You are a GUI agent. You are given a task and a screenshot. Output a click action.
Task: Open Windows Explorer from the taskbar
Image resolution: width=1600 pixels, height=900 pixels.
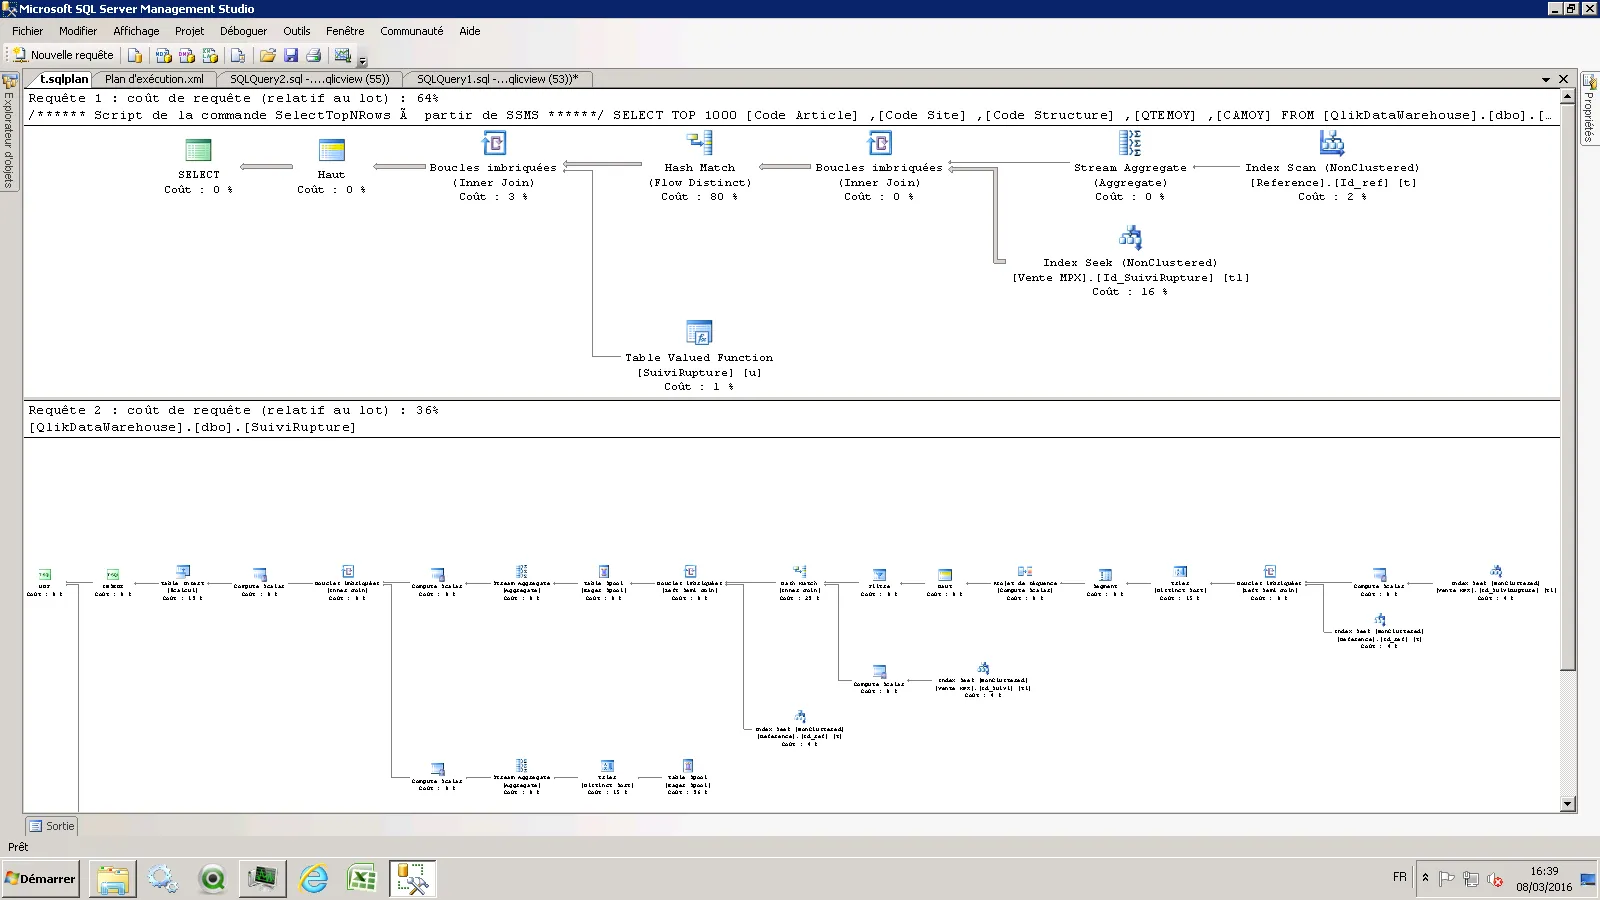point(112,879)
